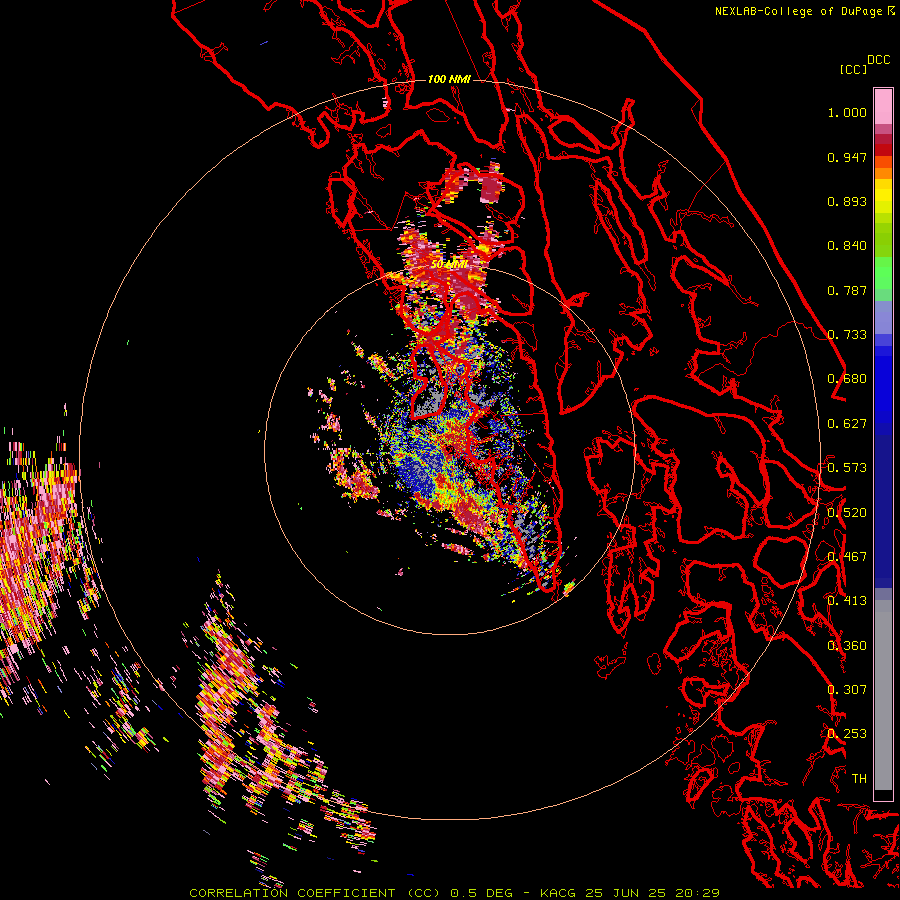Click the KACG station identifier
Image resolution: width=900 pixels, height=900 pixels.
(x=557, y=893)
